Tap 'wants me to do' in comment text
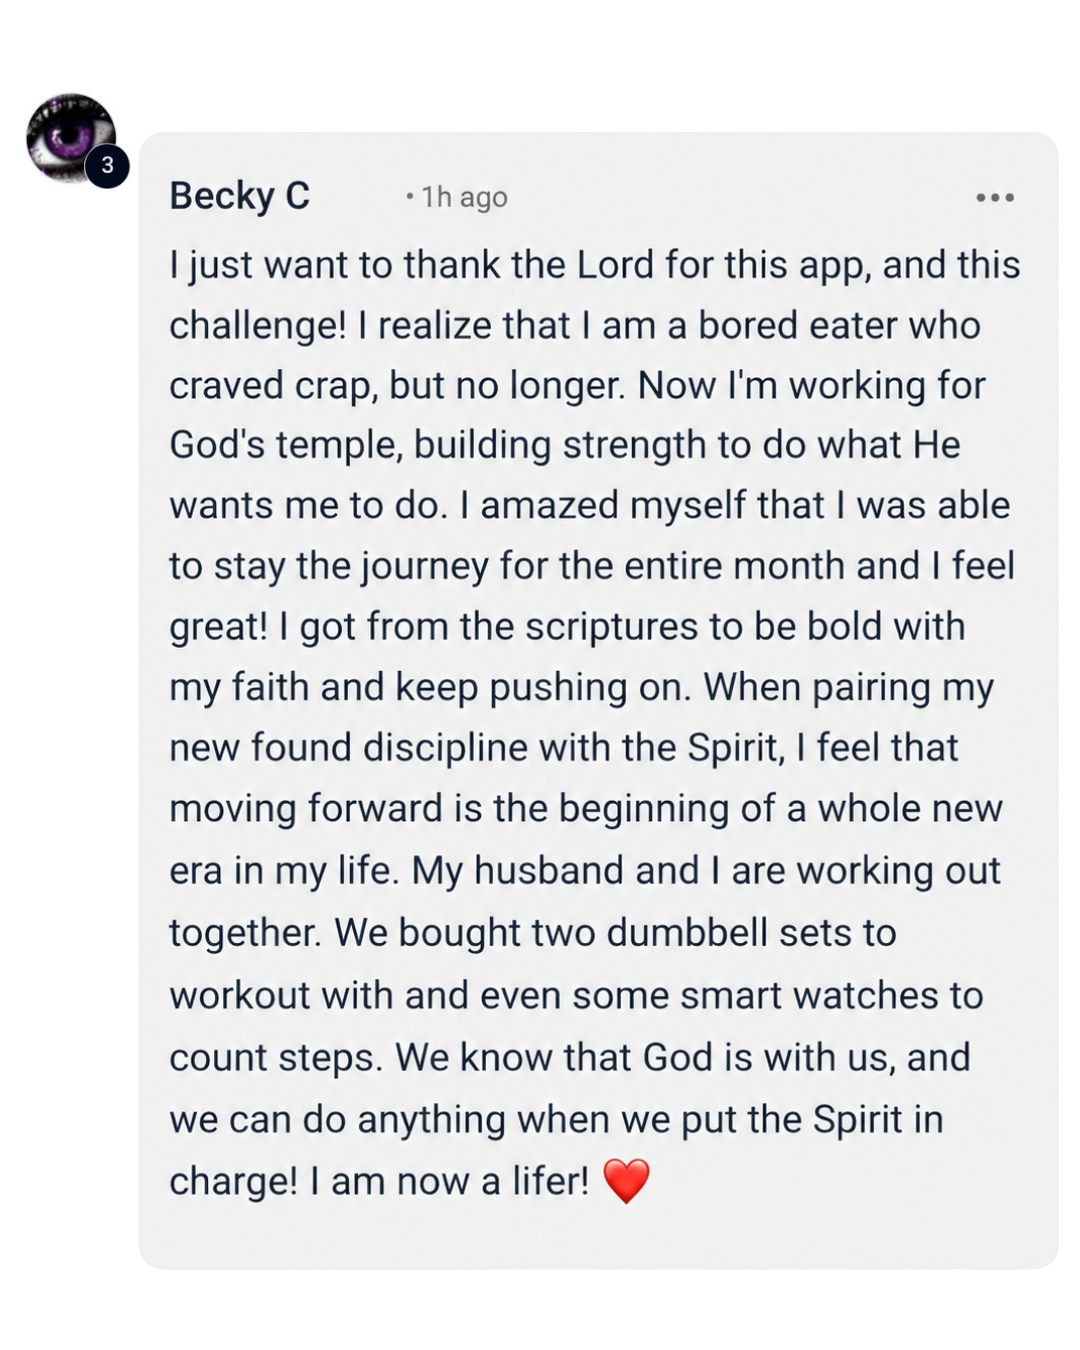The image size is (1080, 1350). pyautogui.click(x=307, y=506)
